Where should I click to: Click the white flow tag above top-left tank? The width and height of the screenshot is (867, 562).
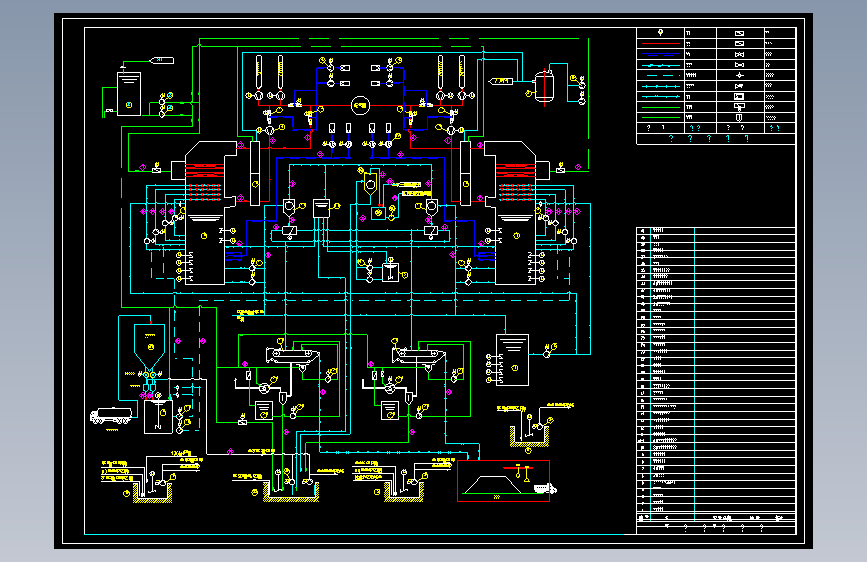click(x=162, y=60)
